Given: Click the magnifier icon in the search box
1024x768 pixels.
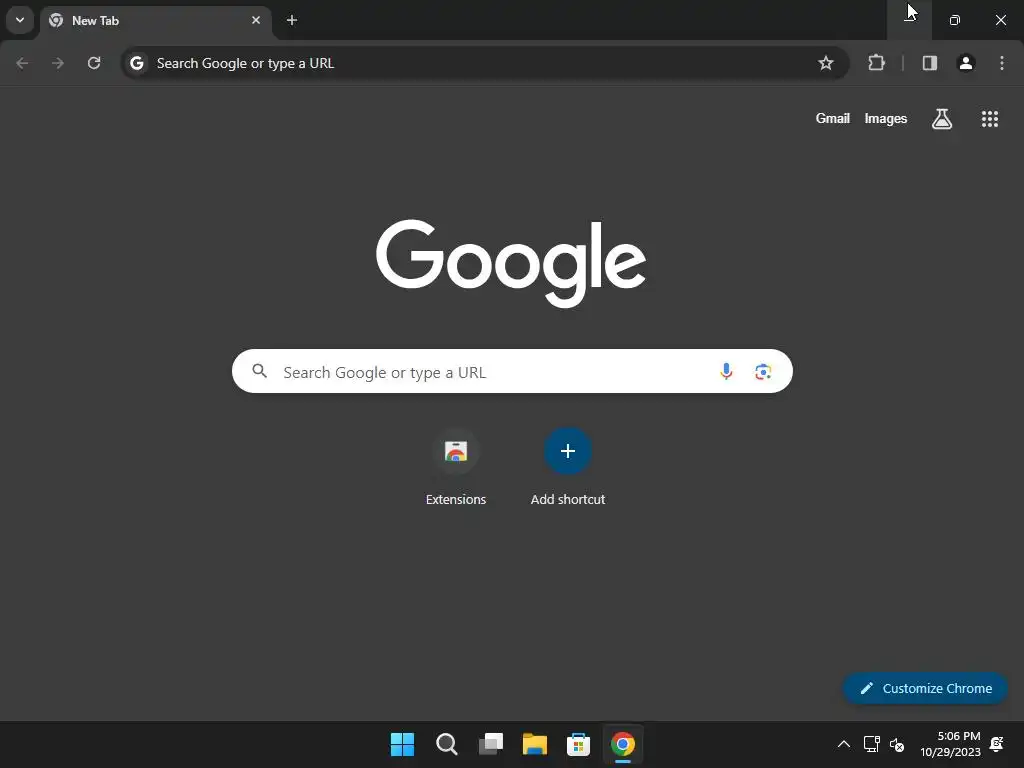Looking at the screenshot, I should click(260, 371).
